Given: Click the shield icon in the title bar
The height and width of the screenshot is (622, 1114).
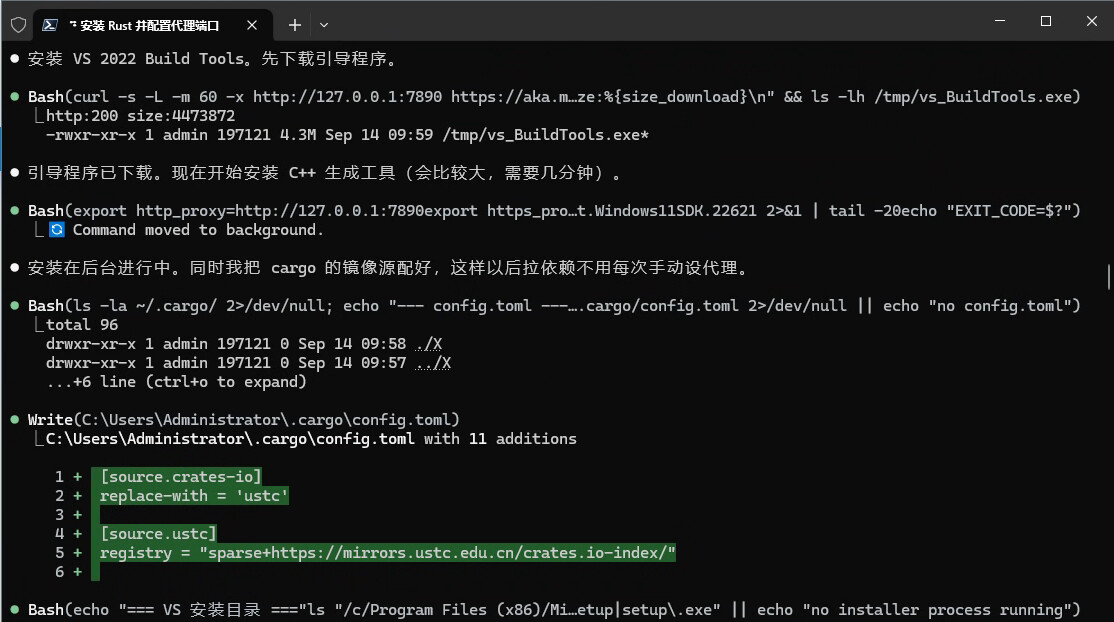Looking at the screenshot, I should [19, 25].
